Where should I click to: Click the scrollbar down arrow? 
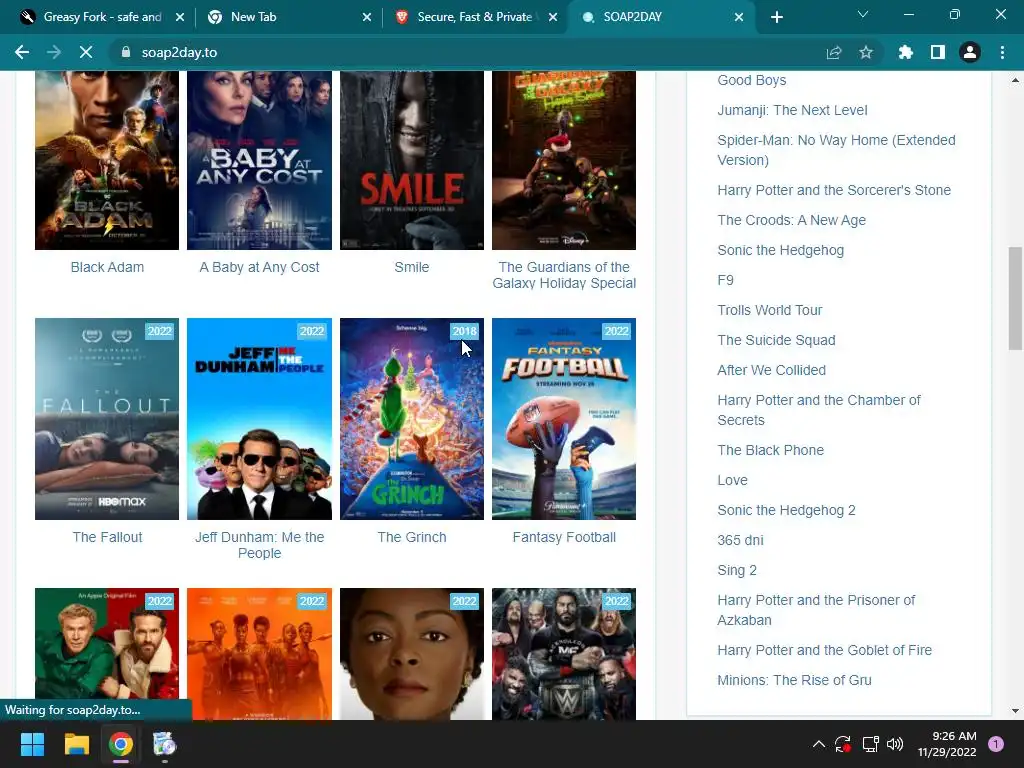(x=1015, y=711)
